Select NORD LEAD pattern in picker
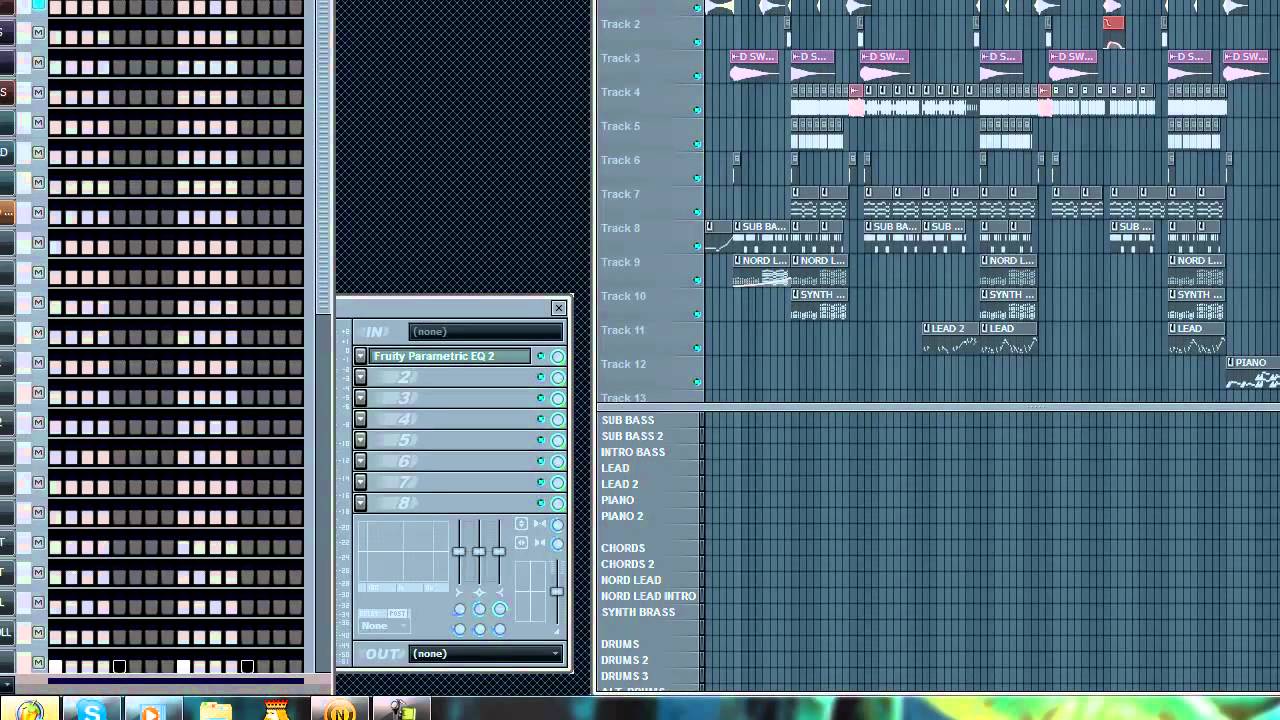The width and height of the screenshot is (1280, 720). 631,580
